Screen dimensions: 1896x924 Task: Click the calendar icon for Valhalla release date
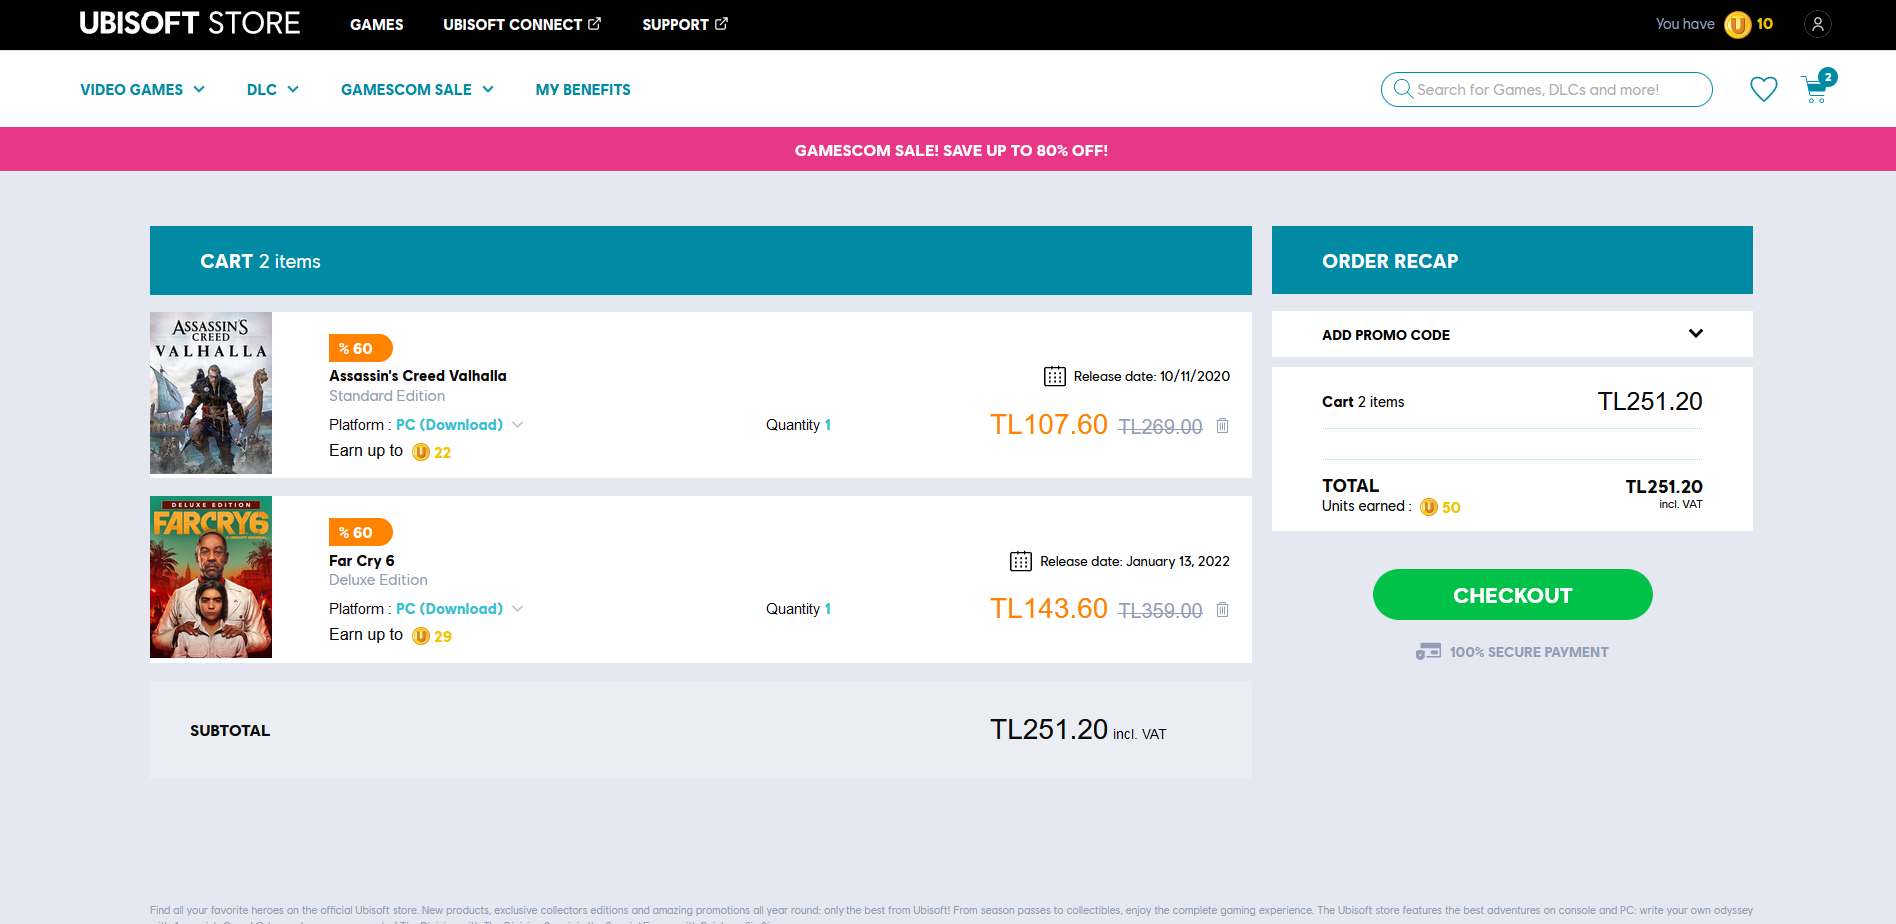[x=1055, y=376]
